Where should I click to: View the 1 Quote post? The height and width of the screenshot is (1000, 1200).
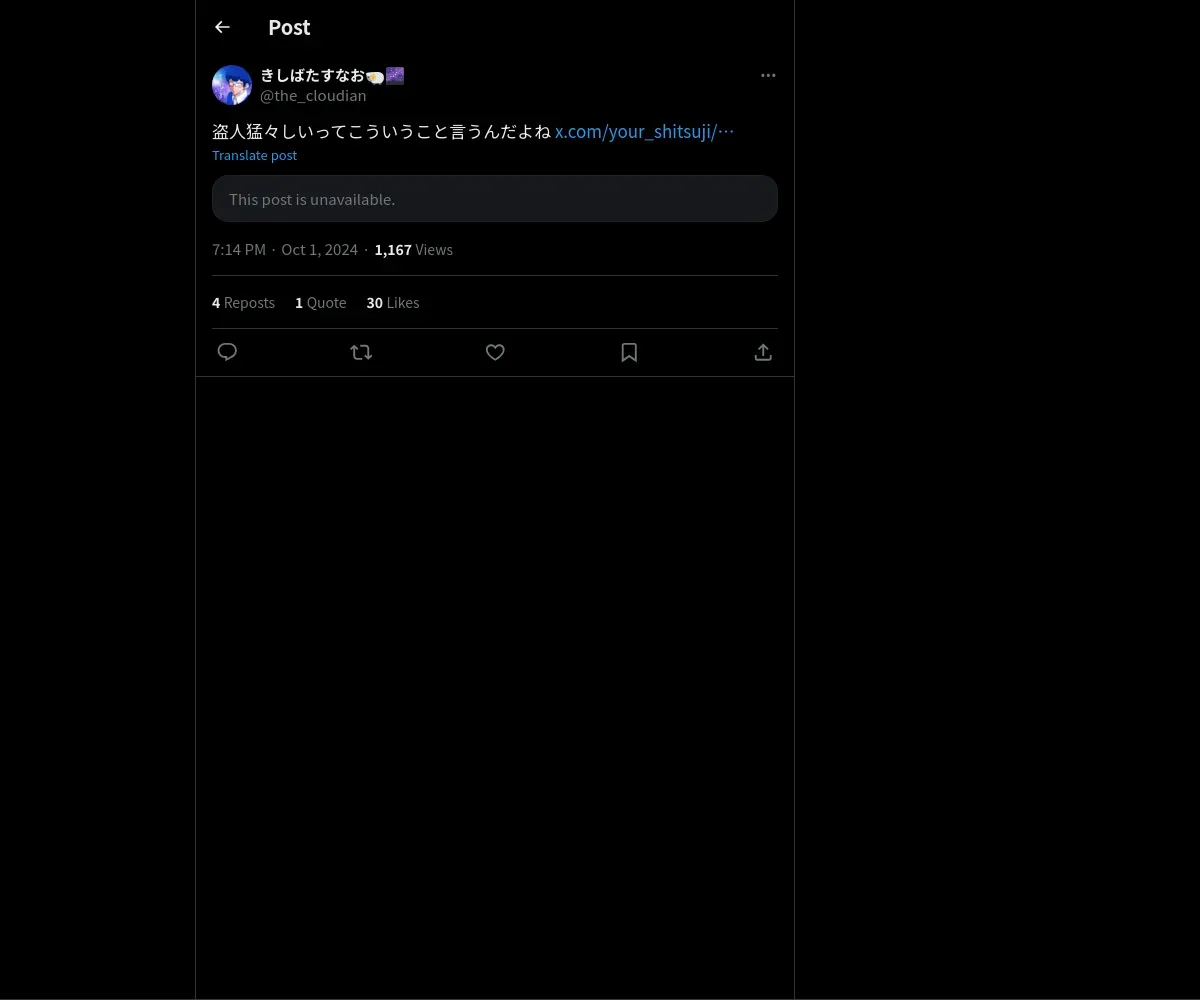click(320, 303)
